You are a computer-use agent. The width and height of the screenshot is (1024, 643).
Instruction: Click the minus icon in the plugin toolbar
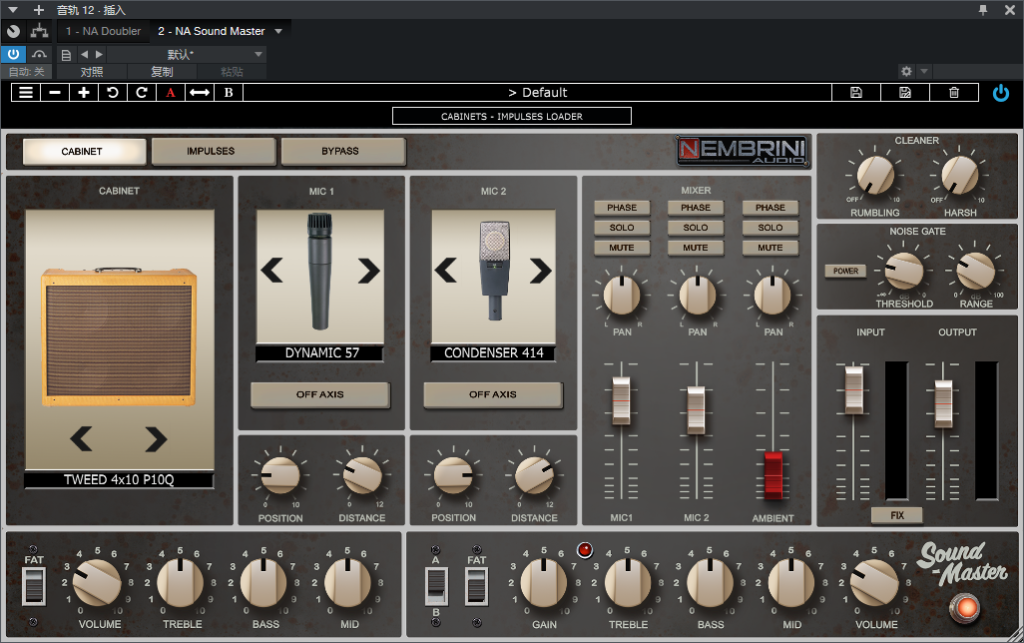click(x=55, y=93)
